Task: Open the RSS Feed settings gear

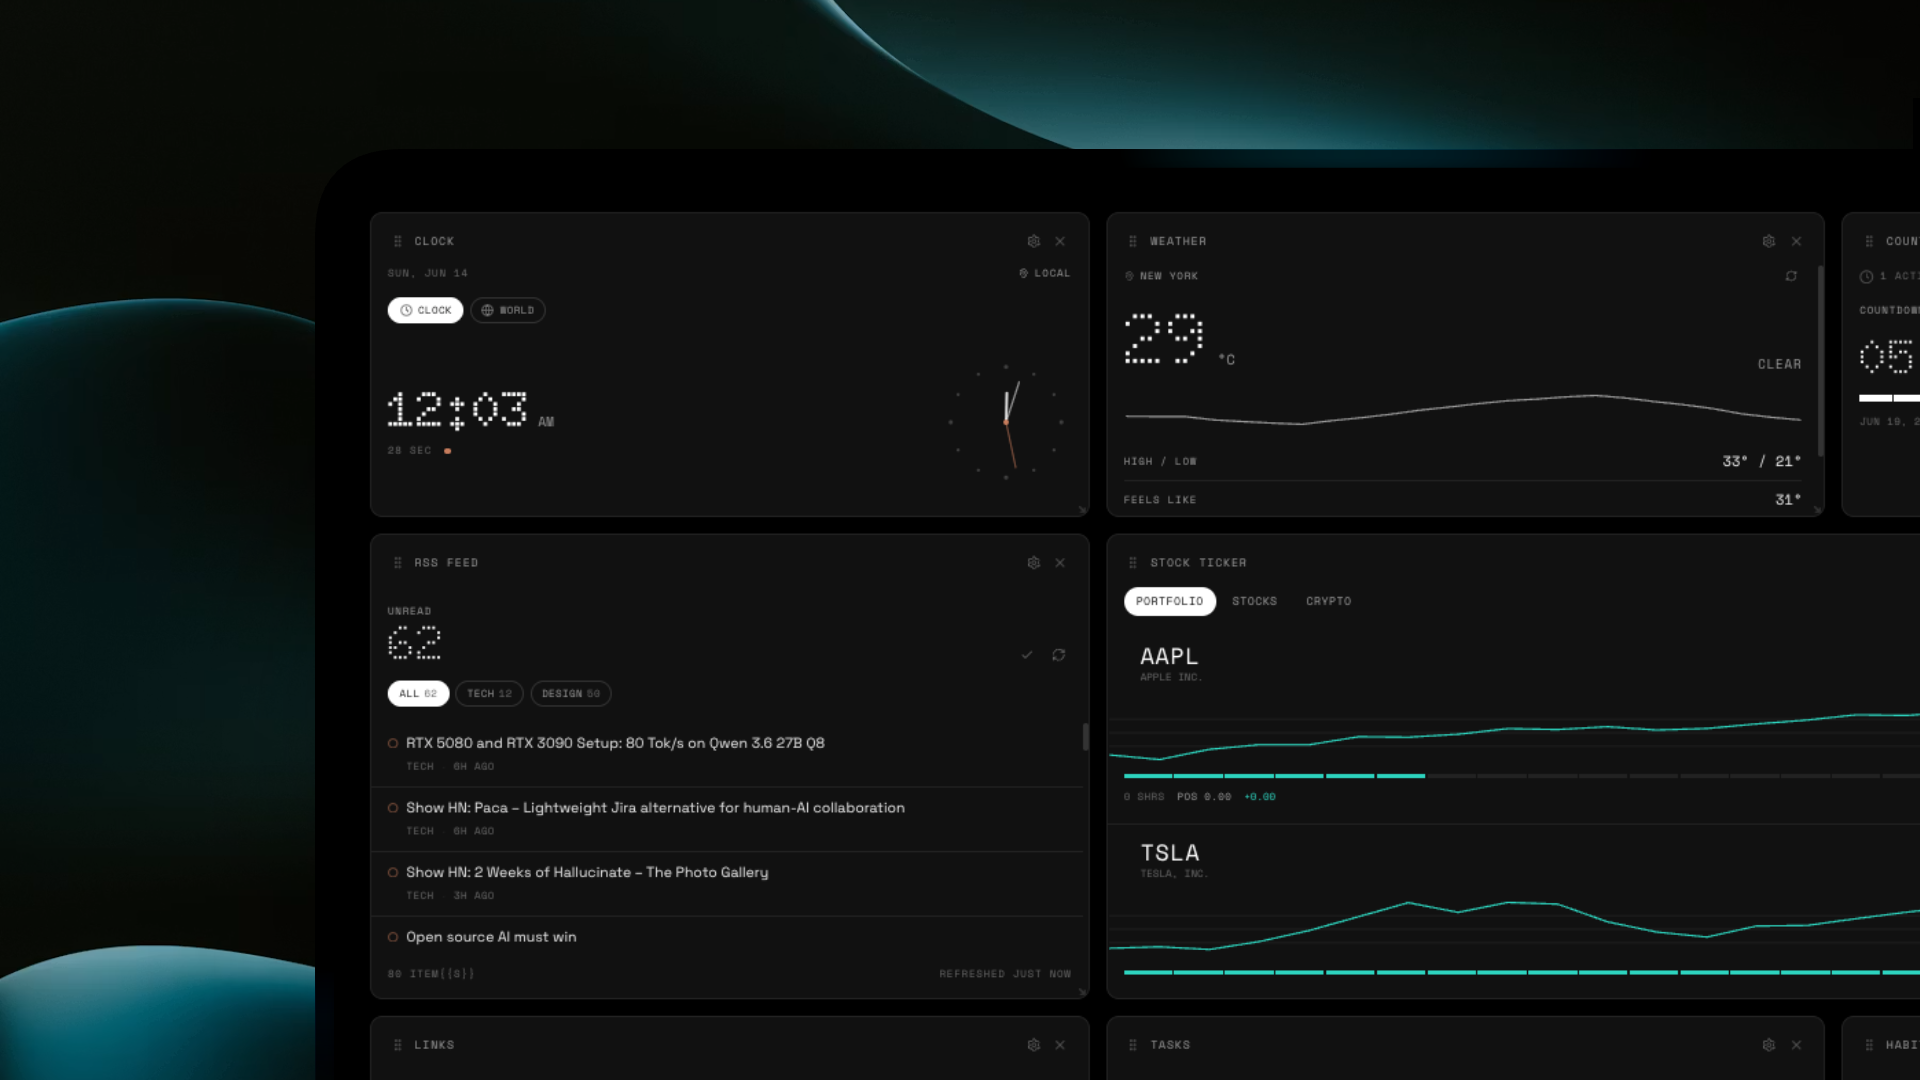Action: 1033,563
